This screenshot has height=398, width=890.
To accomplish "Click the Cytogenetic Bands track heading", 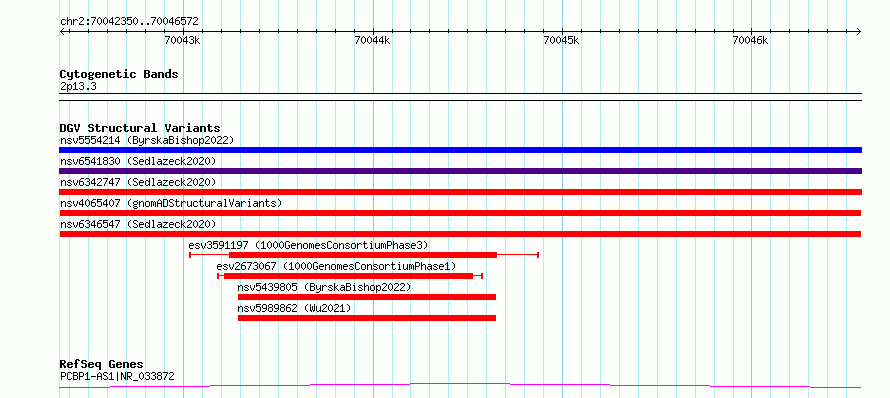I will (x=119, y=74).
